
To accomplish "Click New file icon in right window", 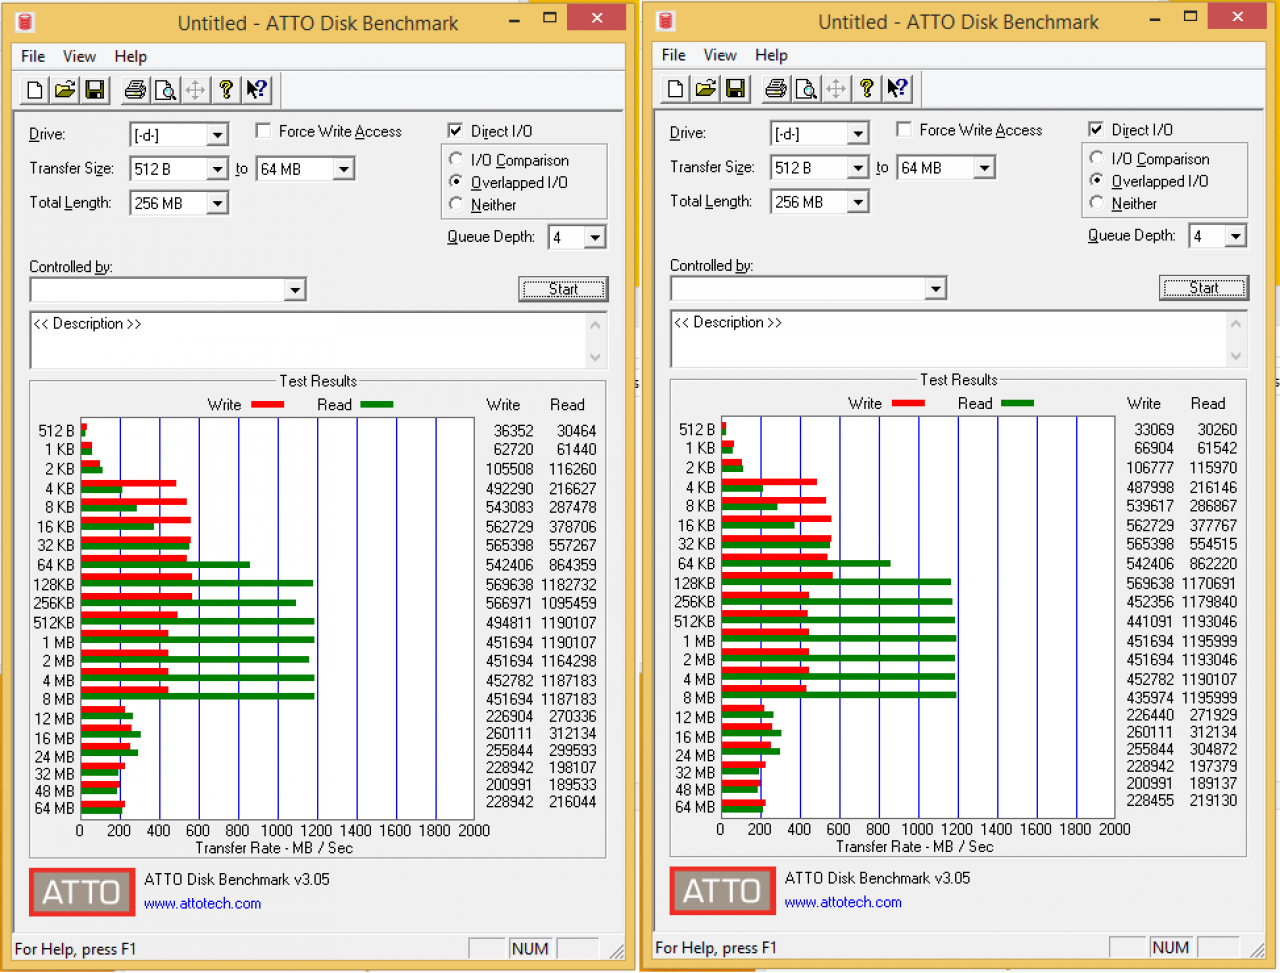I will tap(676, 89).
